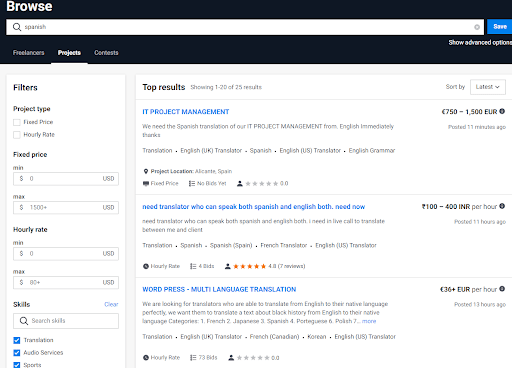The image size is (512, 368).
Task: Open the need translator spanish and english project
Action: [253, 207]
